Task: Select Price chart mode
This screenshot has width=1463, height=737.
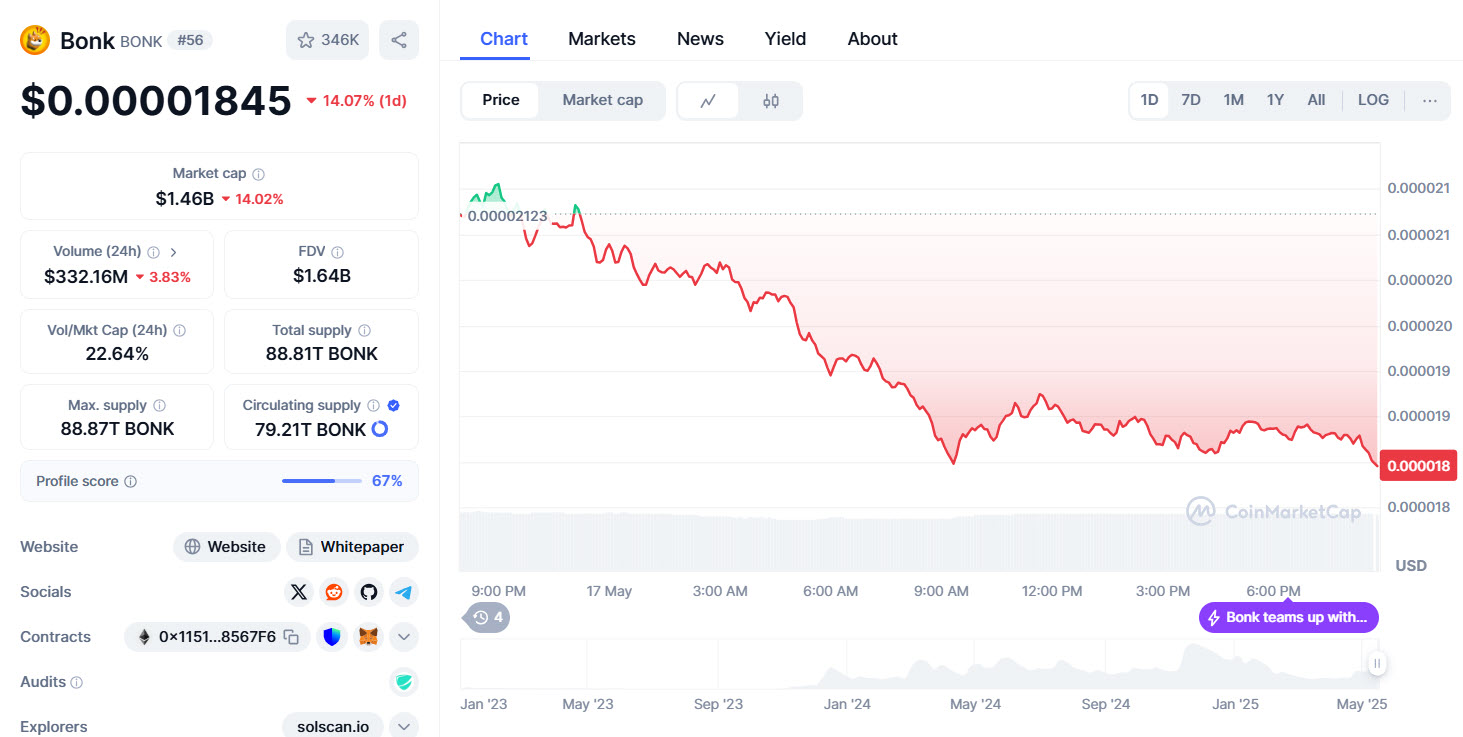Action: 501,100
